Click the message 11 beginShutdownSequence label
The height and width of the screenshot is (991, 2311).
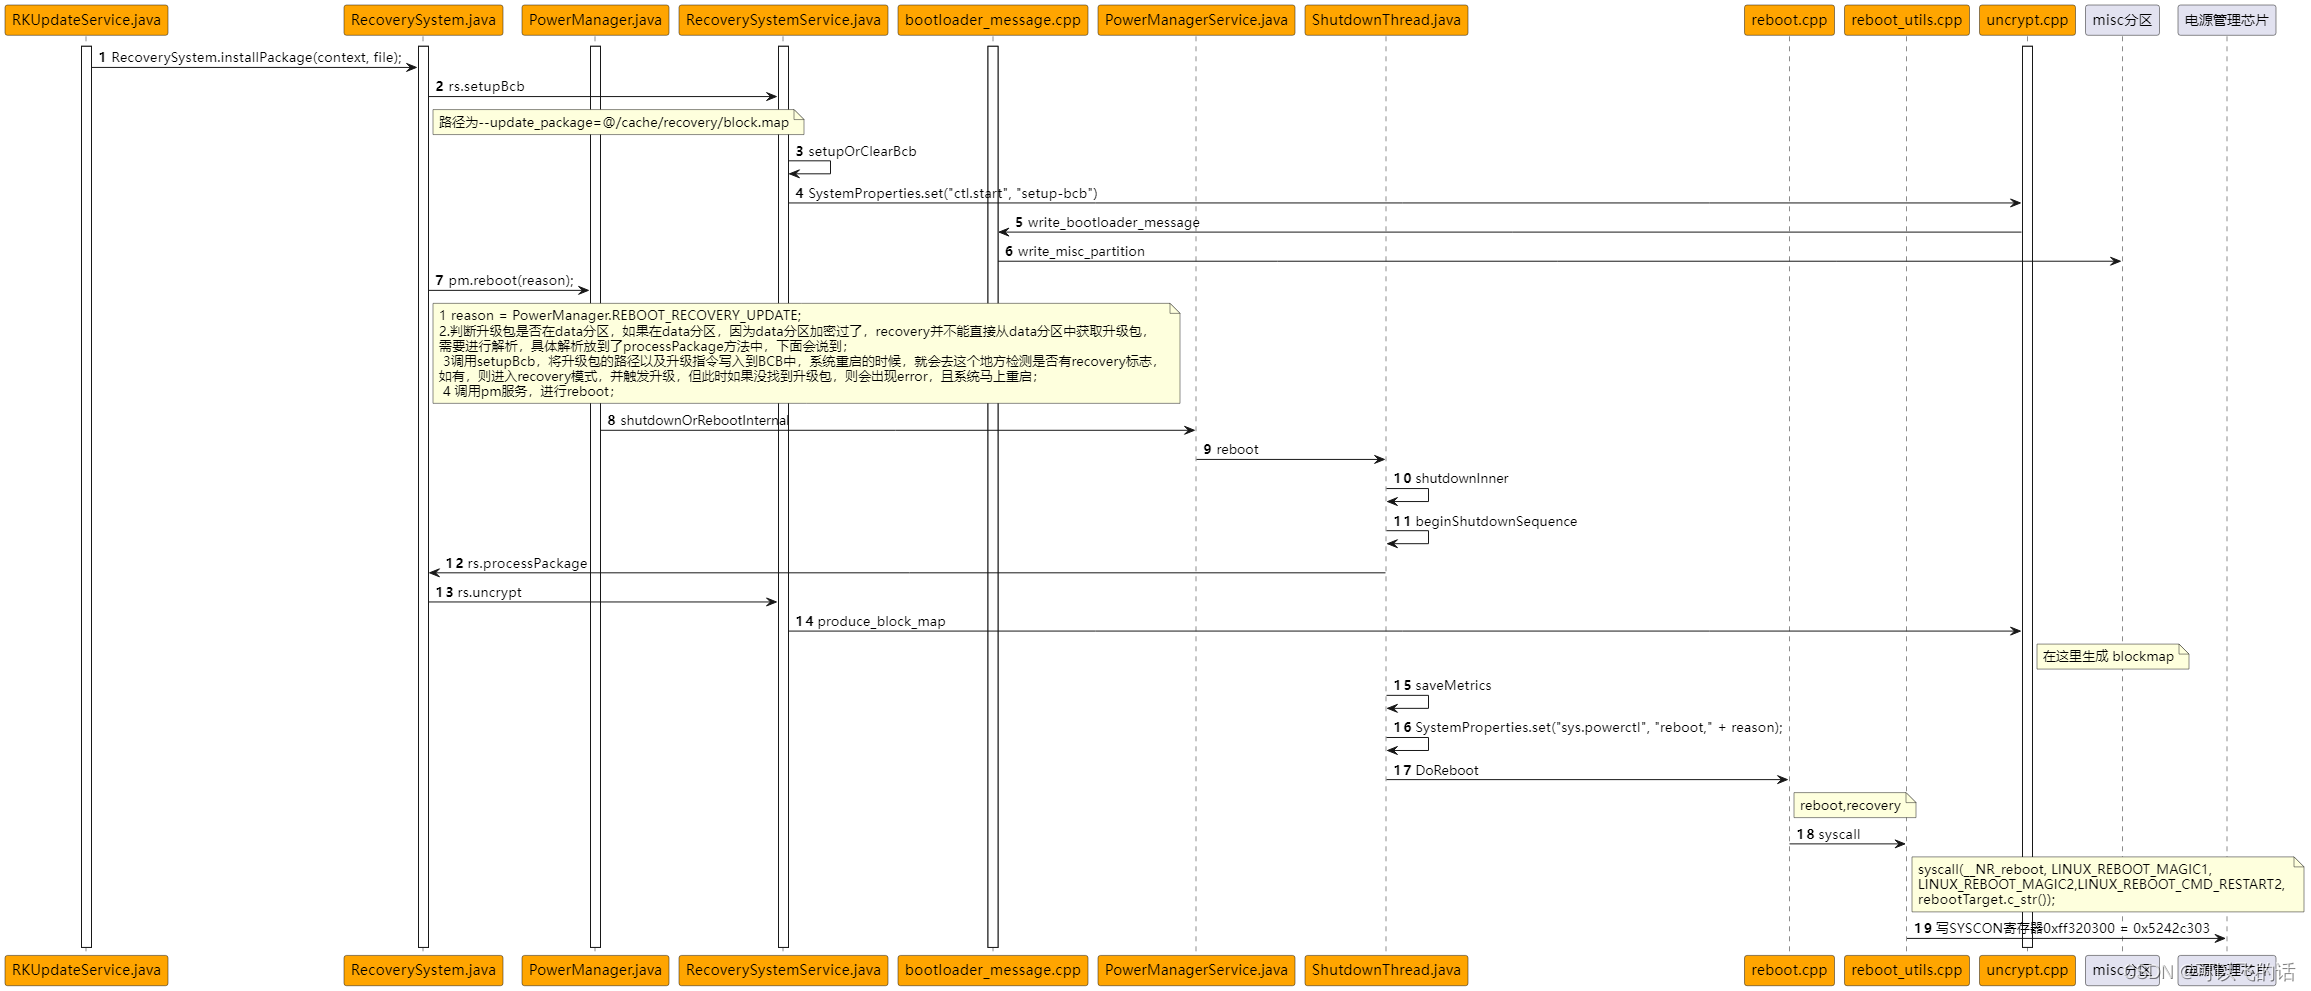pyautogui.click(x=1485, y=521)
